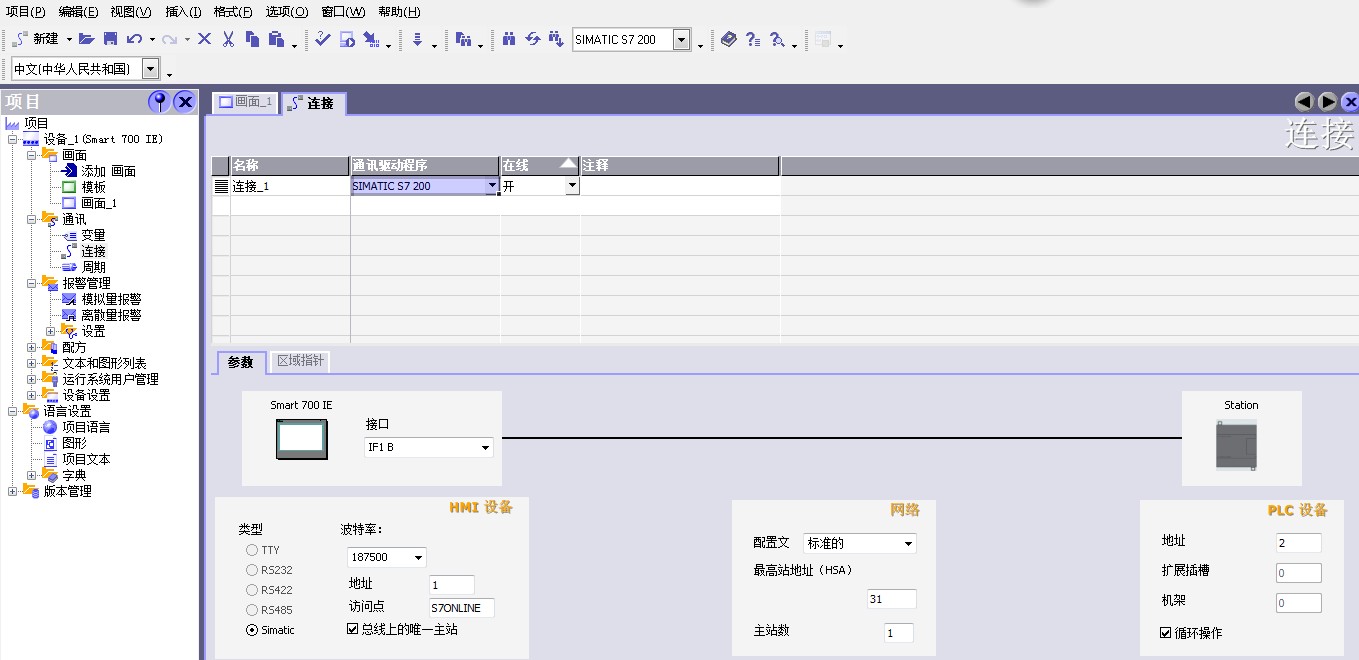1359x660 pixels.
Task: Click the Undo arrow in the toolbar
Action: pyautogui.click(x=134, y=39)
